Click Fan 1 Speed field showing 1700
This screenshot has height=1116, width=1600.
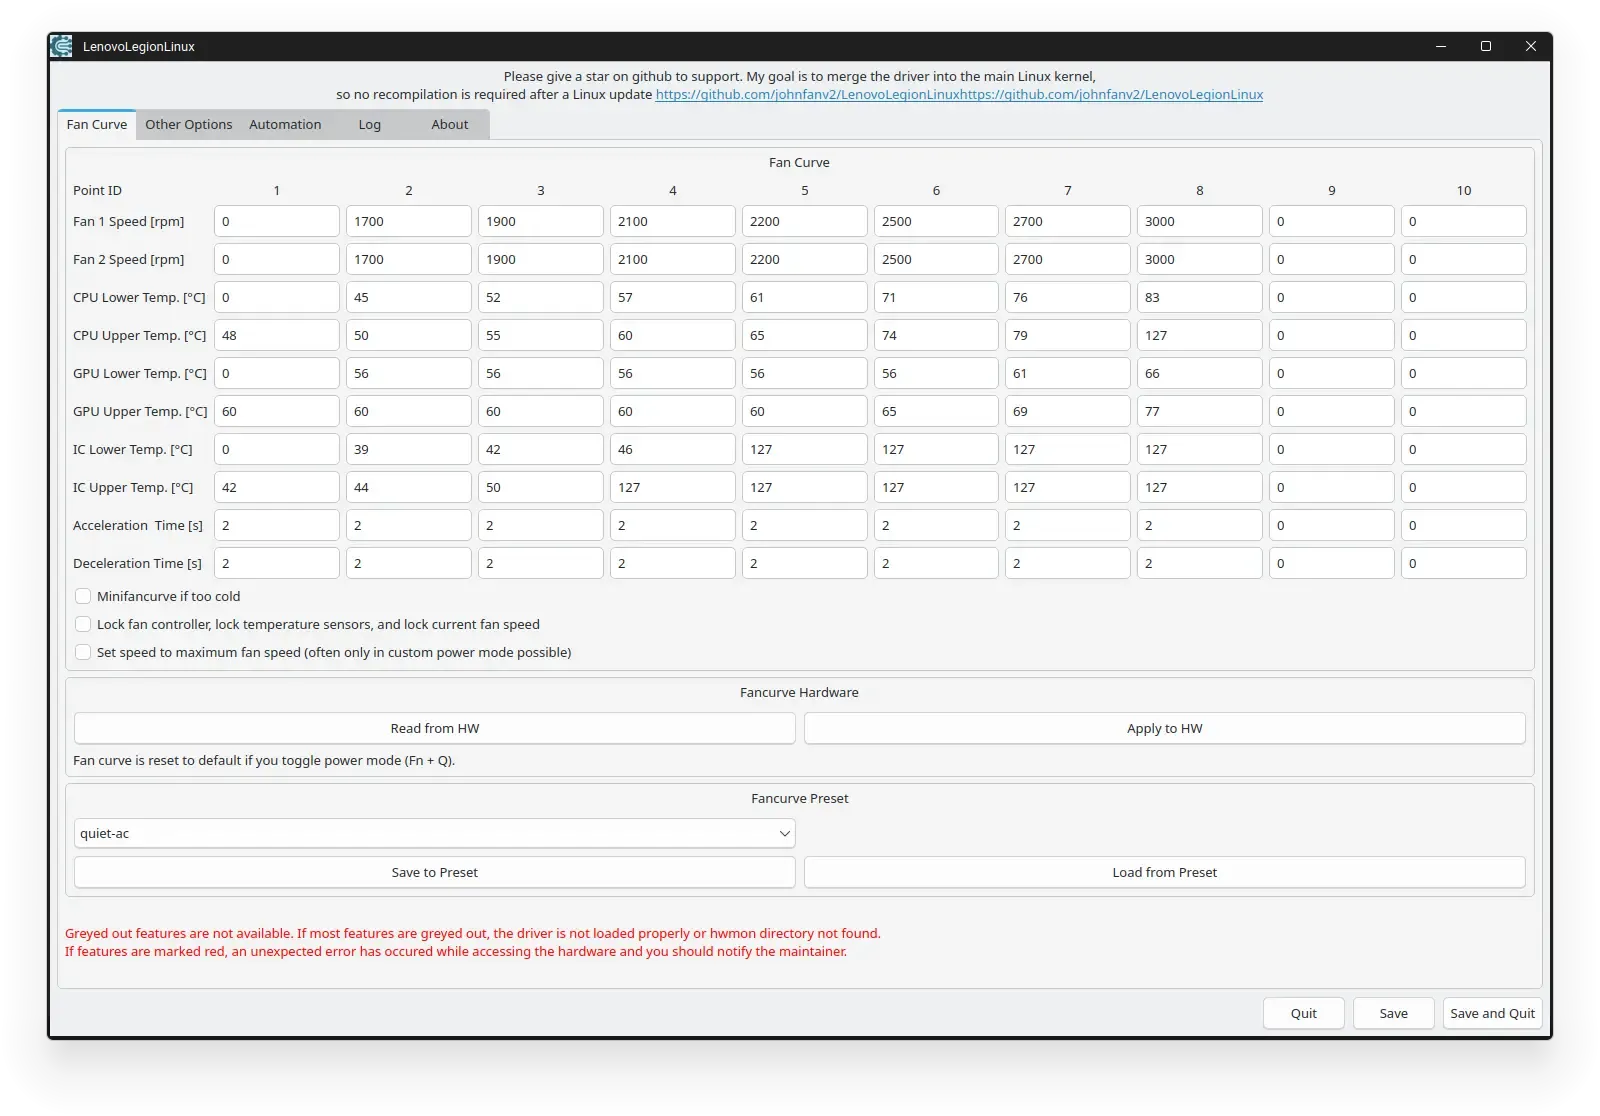coord(409,221)
